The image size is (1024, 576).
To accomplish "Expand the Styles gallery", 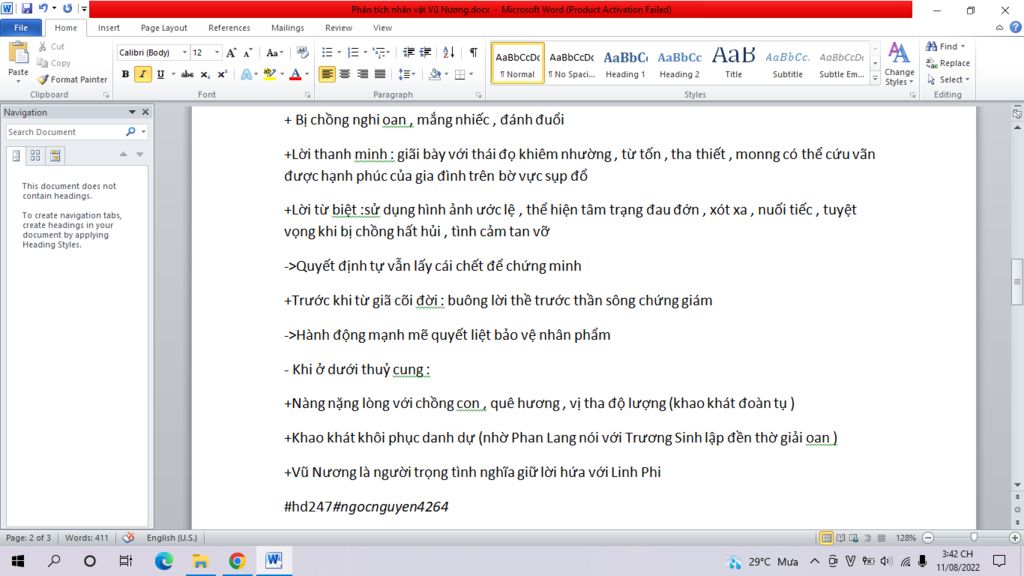I will (x=875, y=78).
